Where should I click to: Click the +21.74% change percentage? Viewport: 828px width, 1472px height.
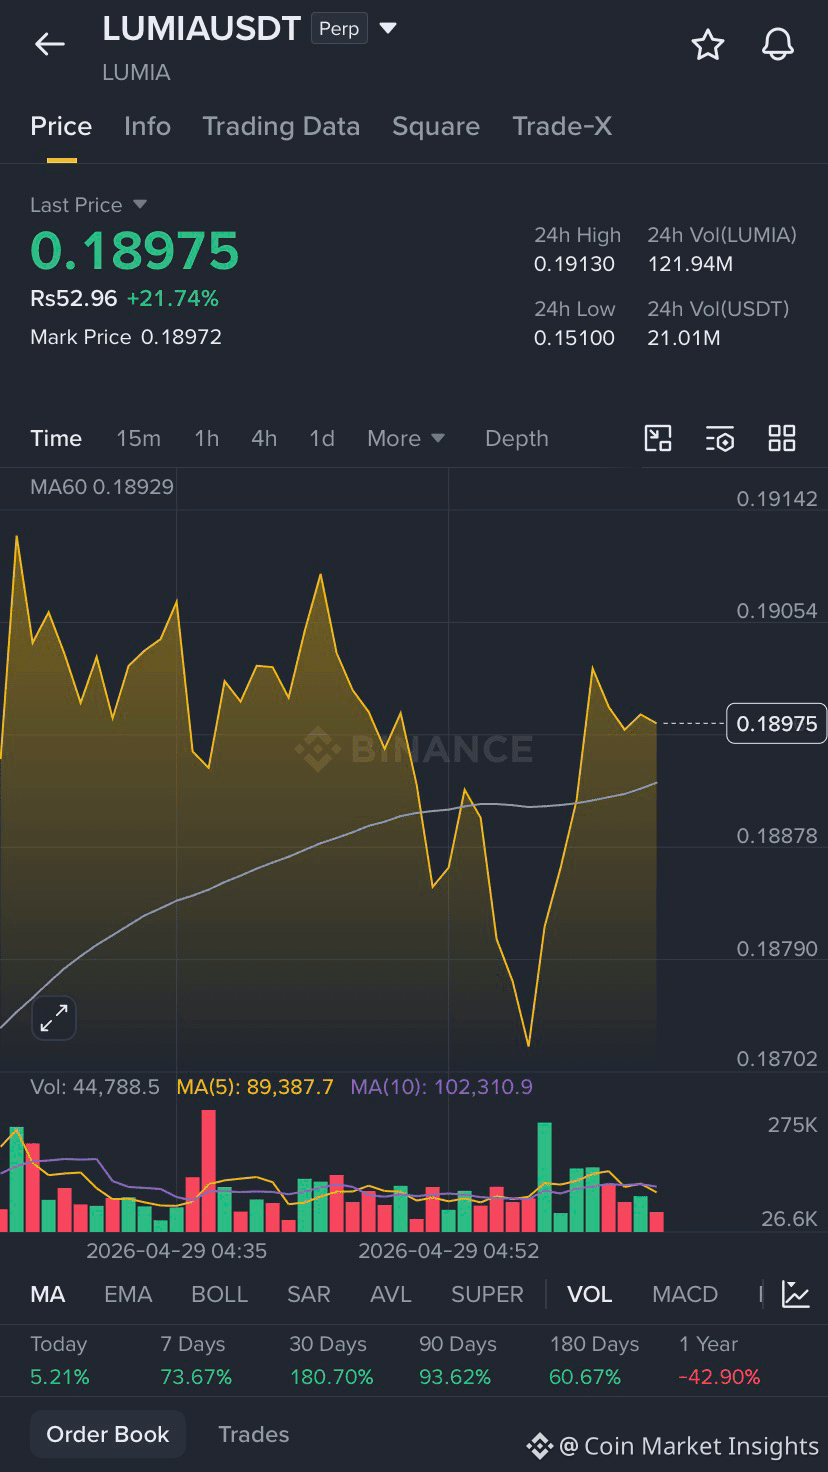click(172, 298)
